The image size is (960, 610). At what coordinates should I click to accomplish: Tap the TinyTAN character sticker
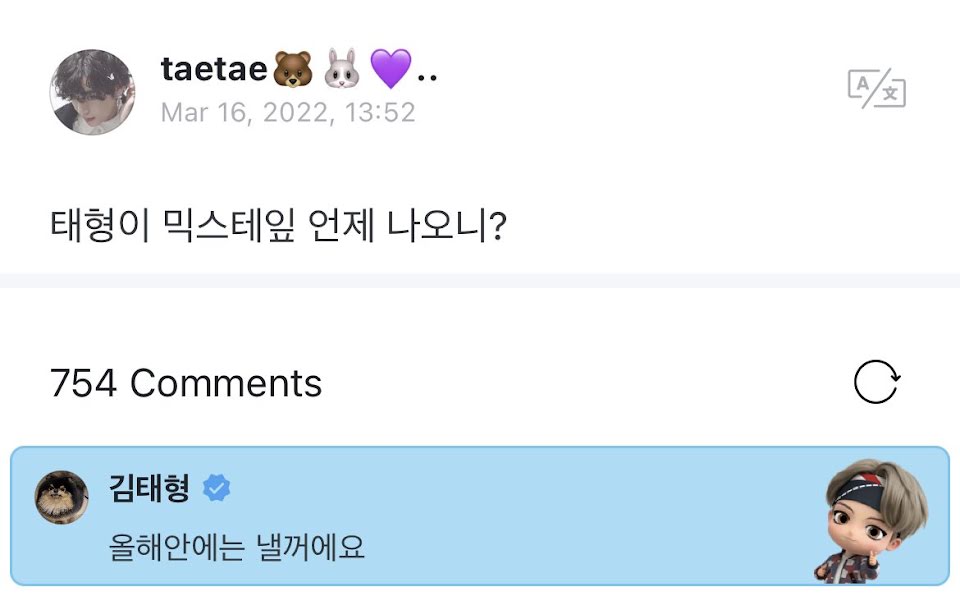(874, 518)
